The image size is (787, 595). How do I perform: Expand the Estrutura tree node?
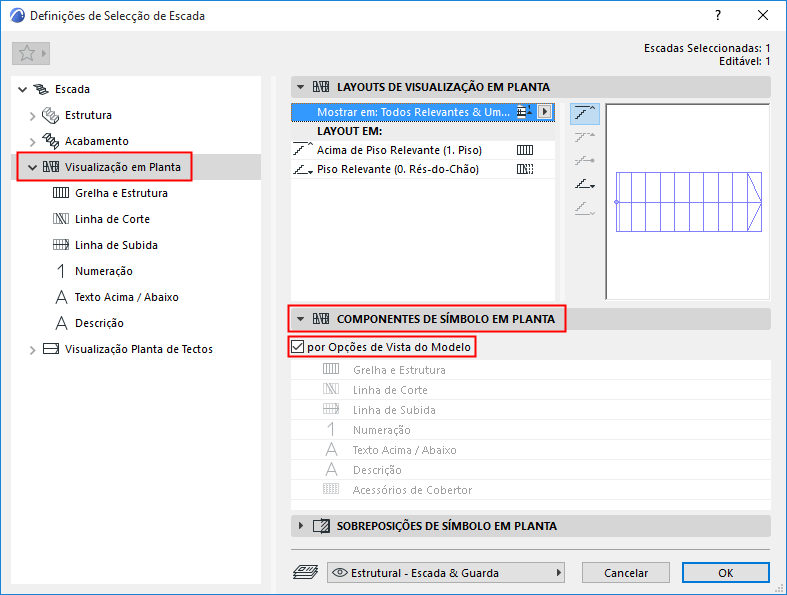[32, 116]
